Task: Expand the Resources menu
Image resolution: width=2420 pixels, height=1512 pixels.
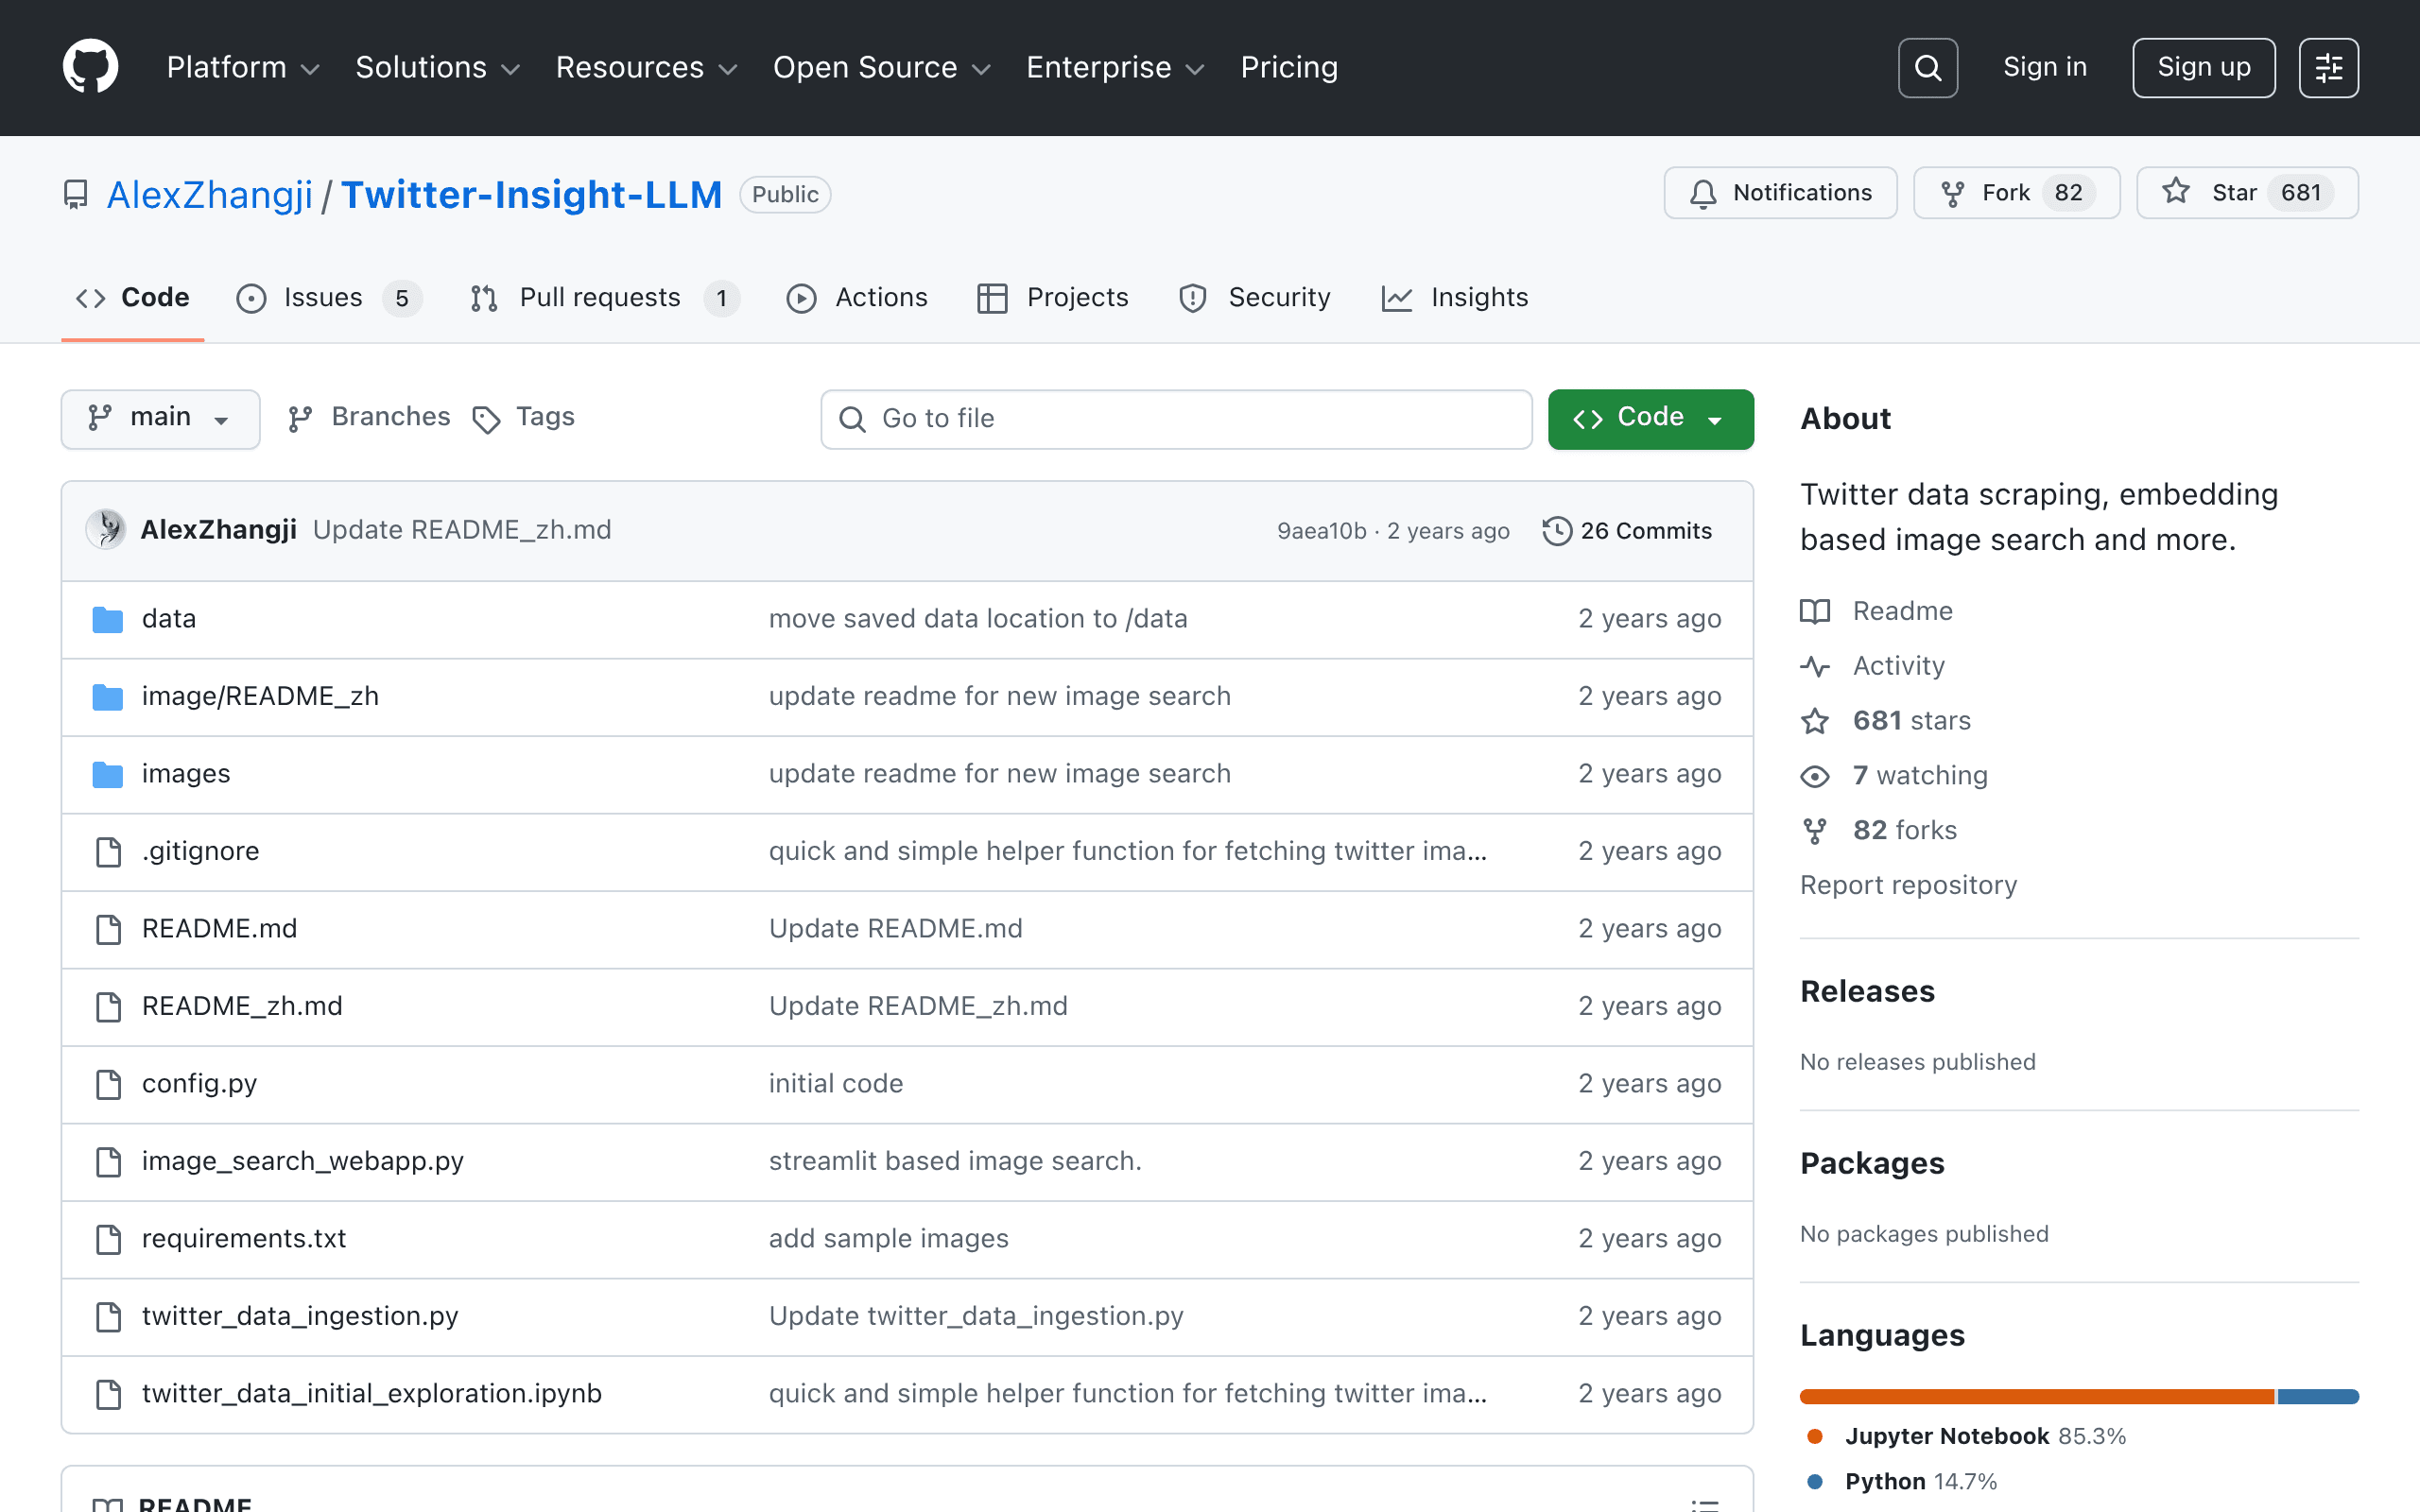Action: 646,67
